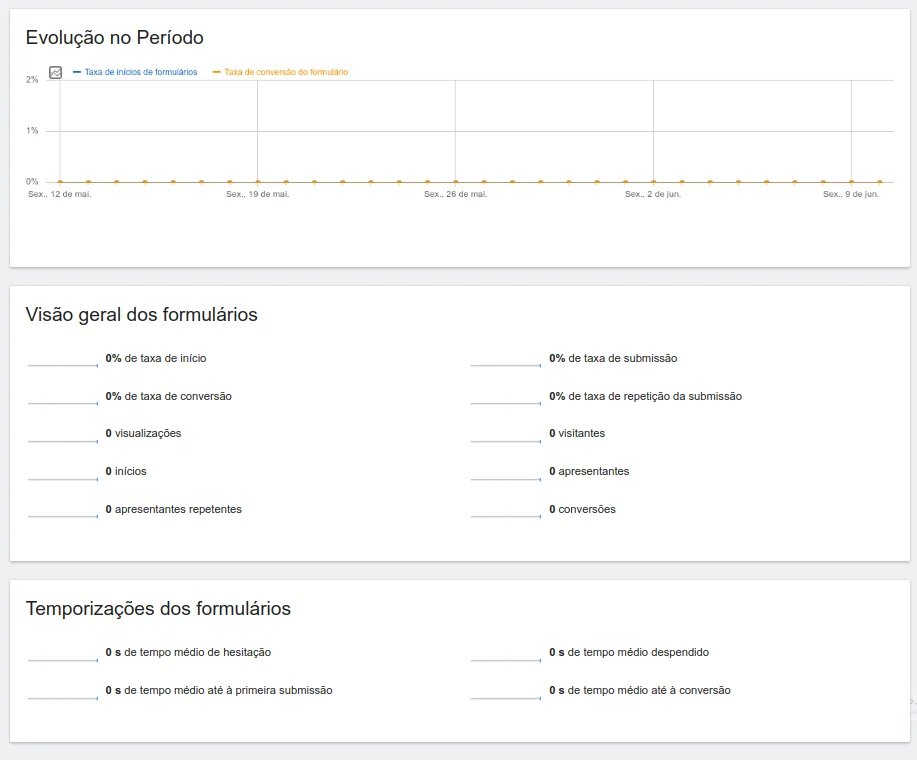Click the sparkline beside 'taxa de submissão'
Screen dimensions: 917x760
[x=506, y=362]
